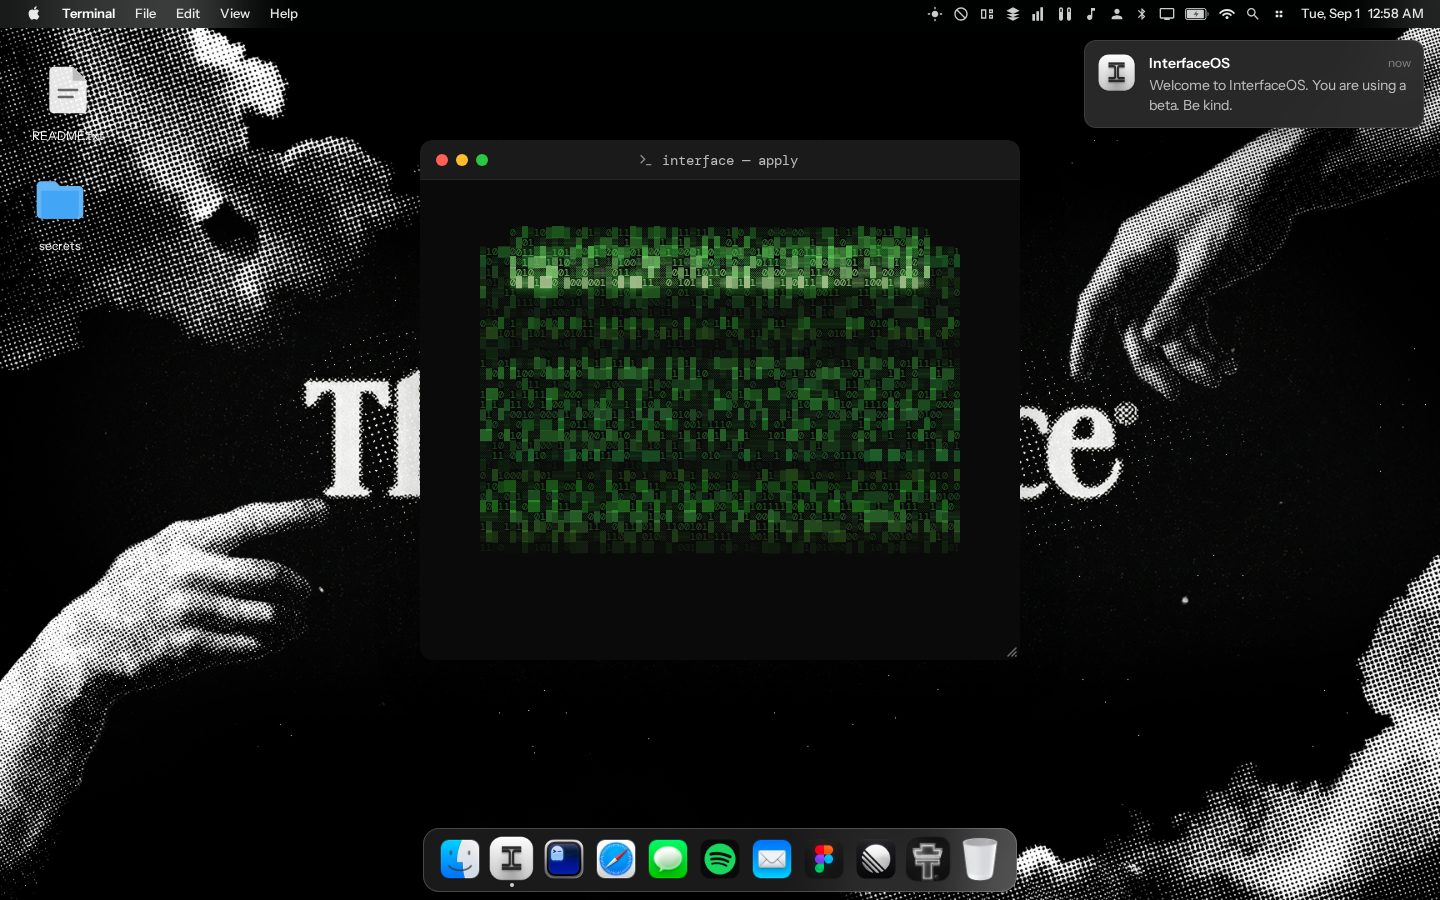Click the stacked layers icon in menu bar
This screenshot has width=1440, height=900.
pyautogui.click(x=1013, y=14)
